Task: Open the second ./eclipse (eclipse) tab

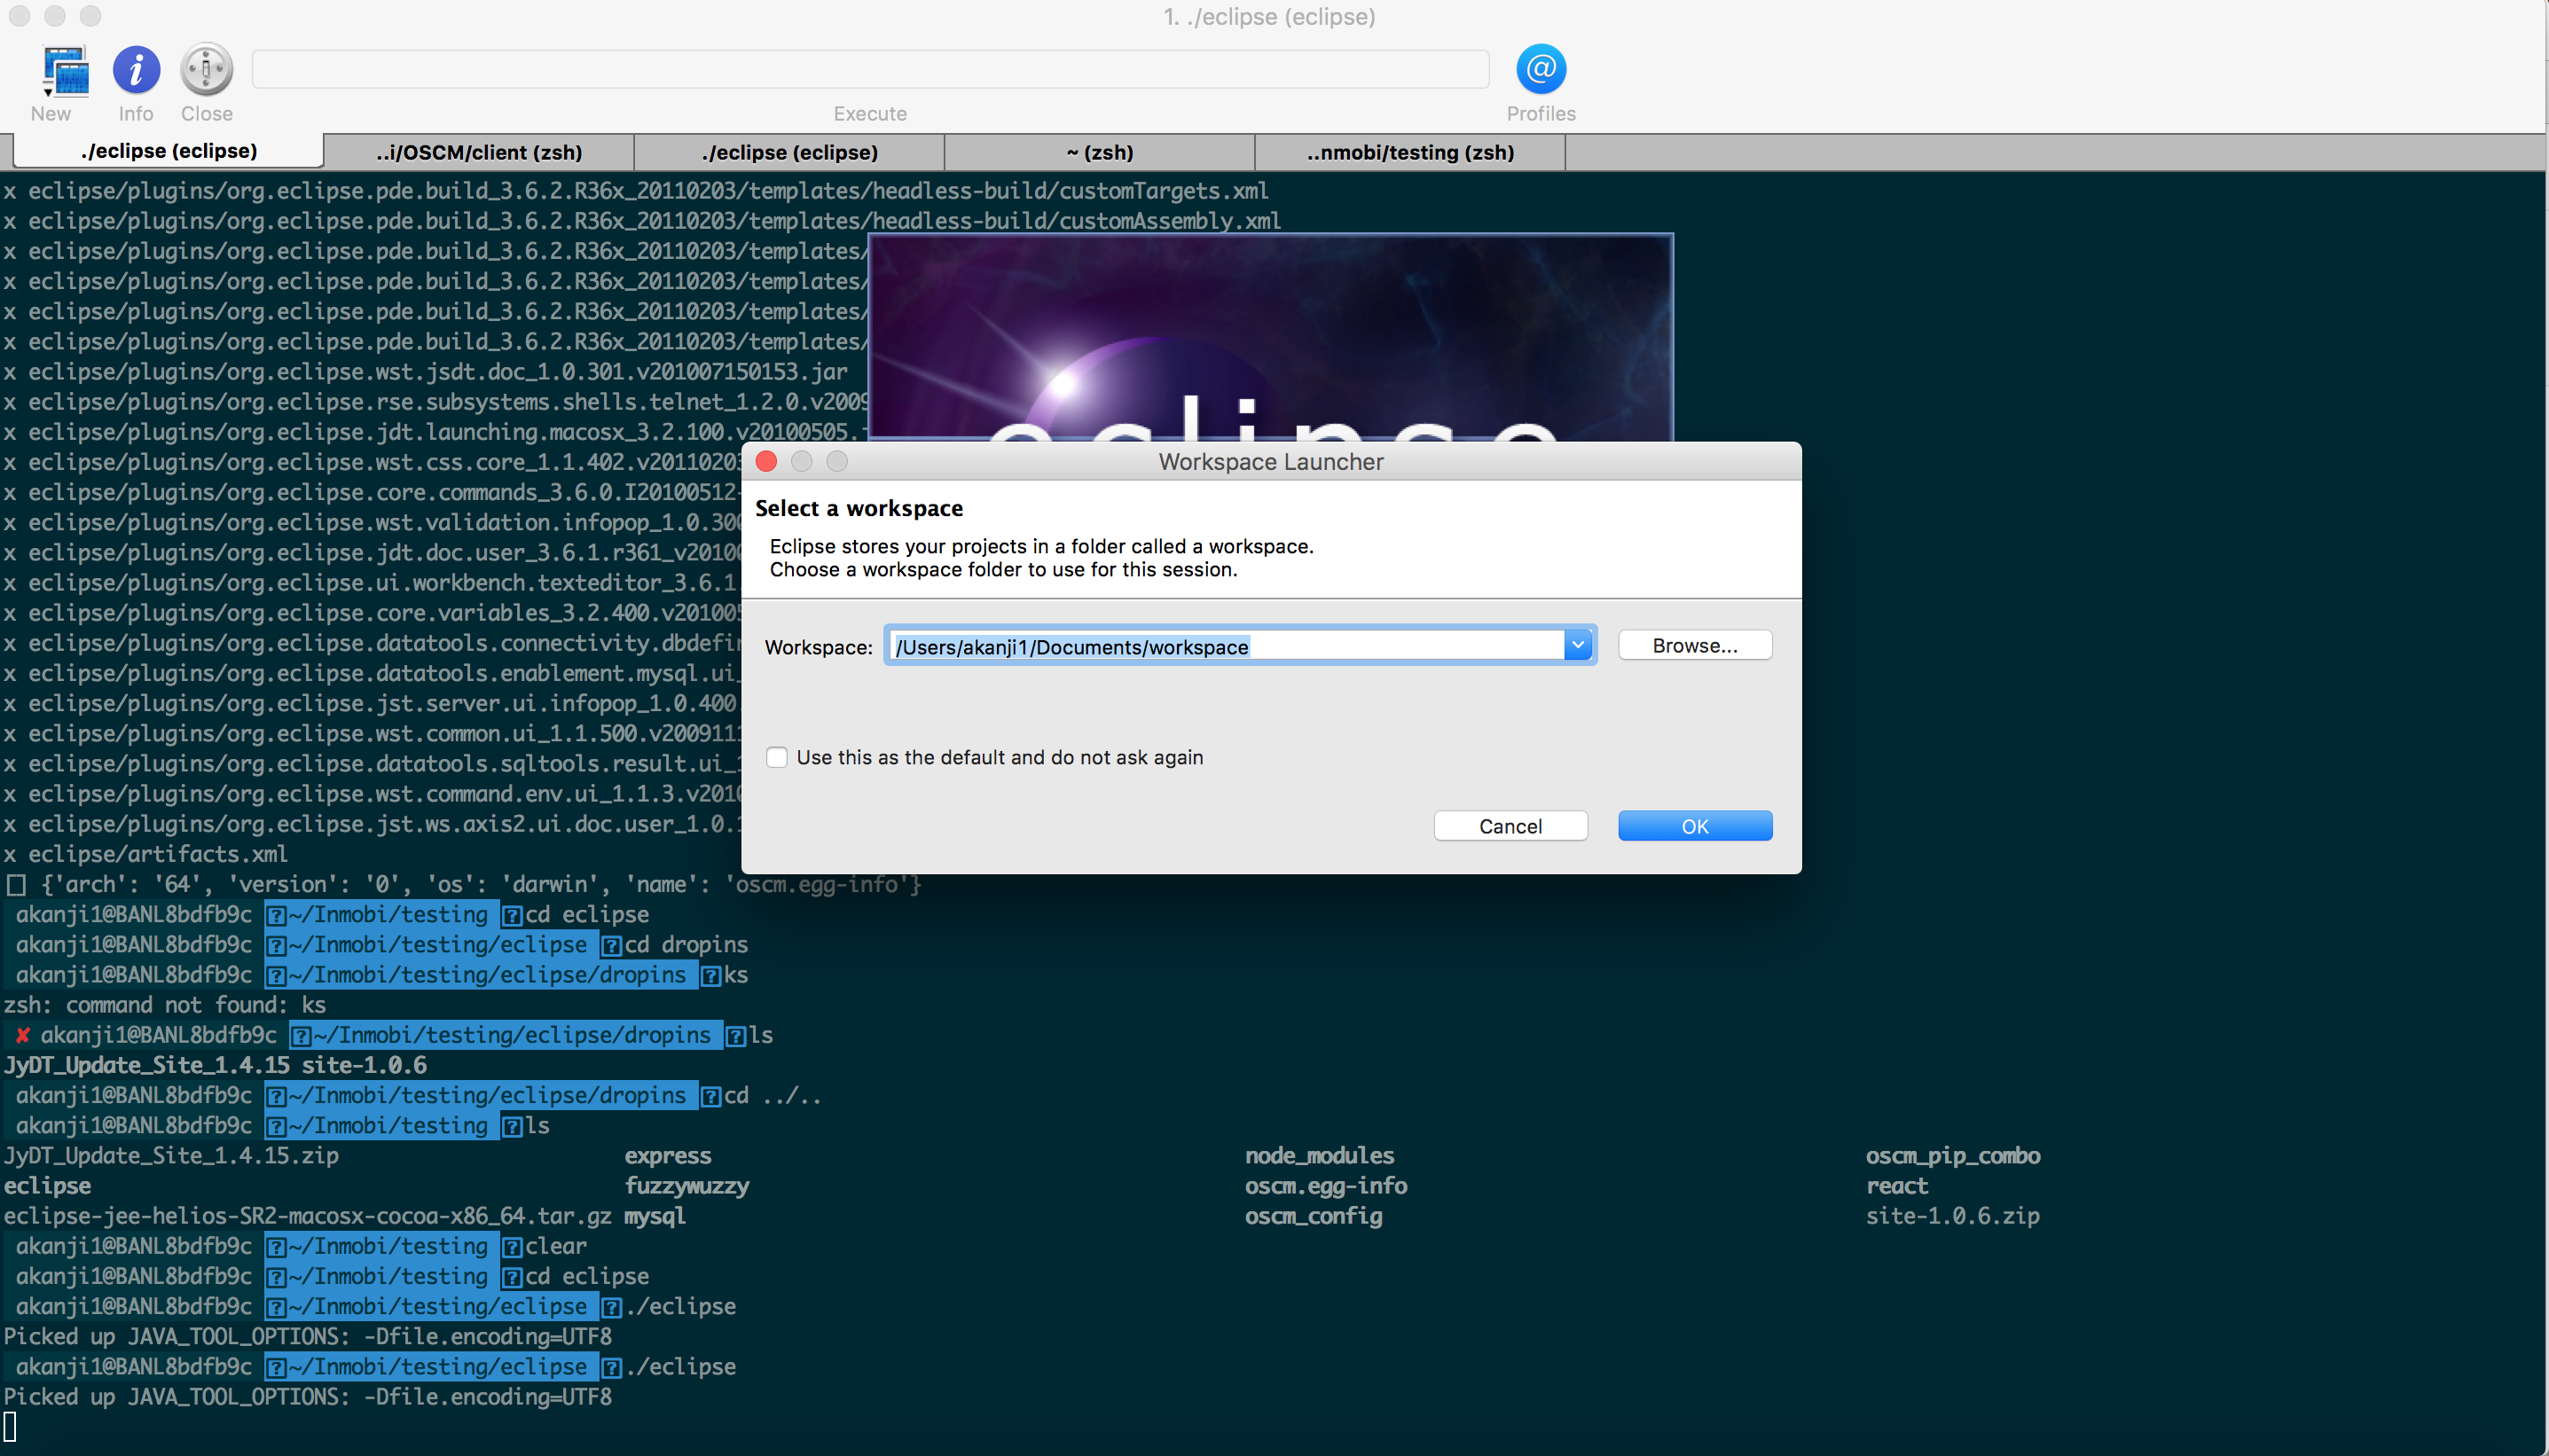Action: 789,152
